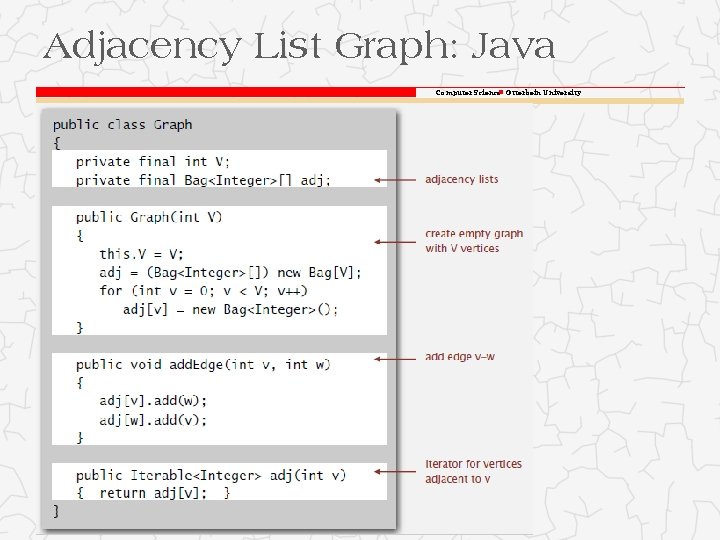This screenshot has height=540, width=720.
Task: Click the "with V vertices" annotation line
Action: click(x=462, y=248)
